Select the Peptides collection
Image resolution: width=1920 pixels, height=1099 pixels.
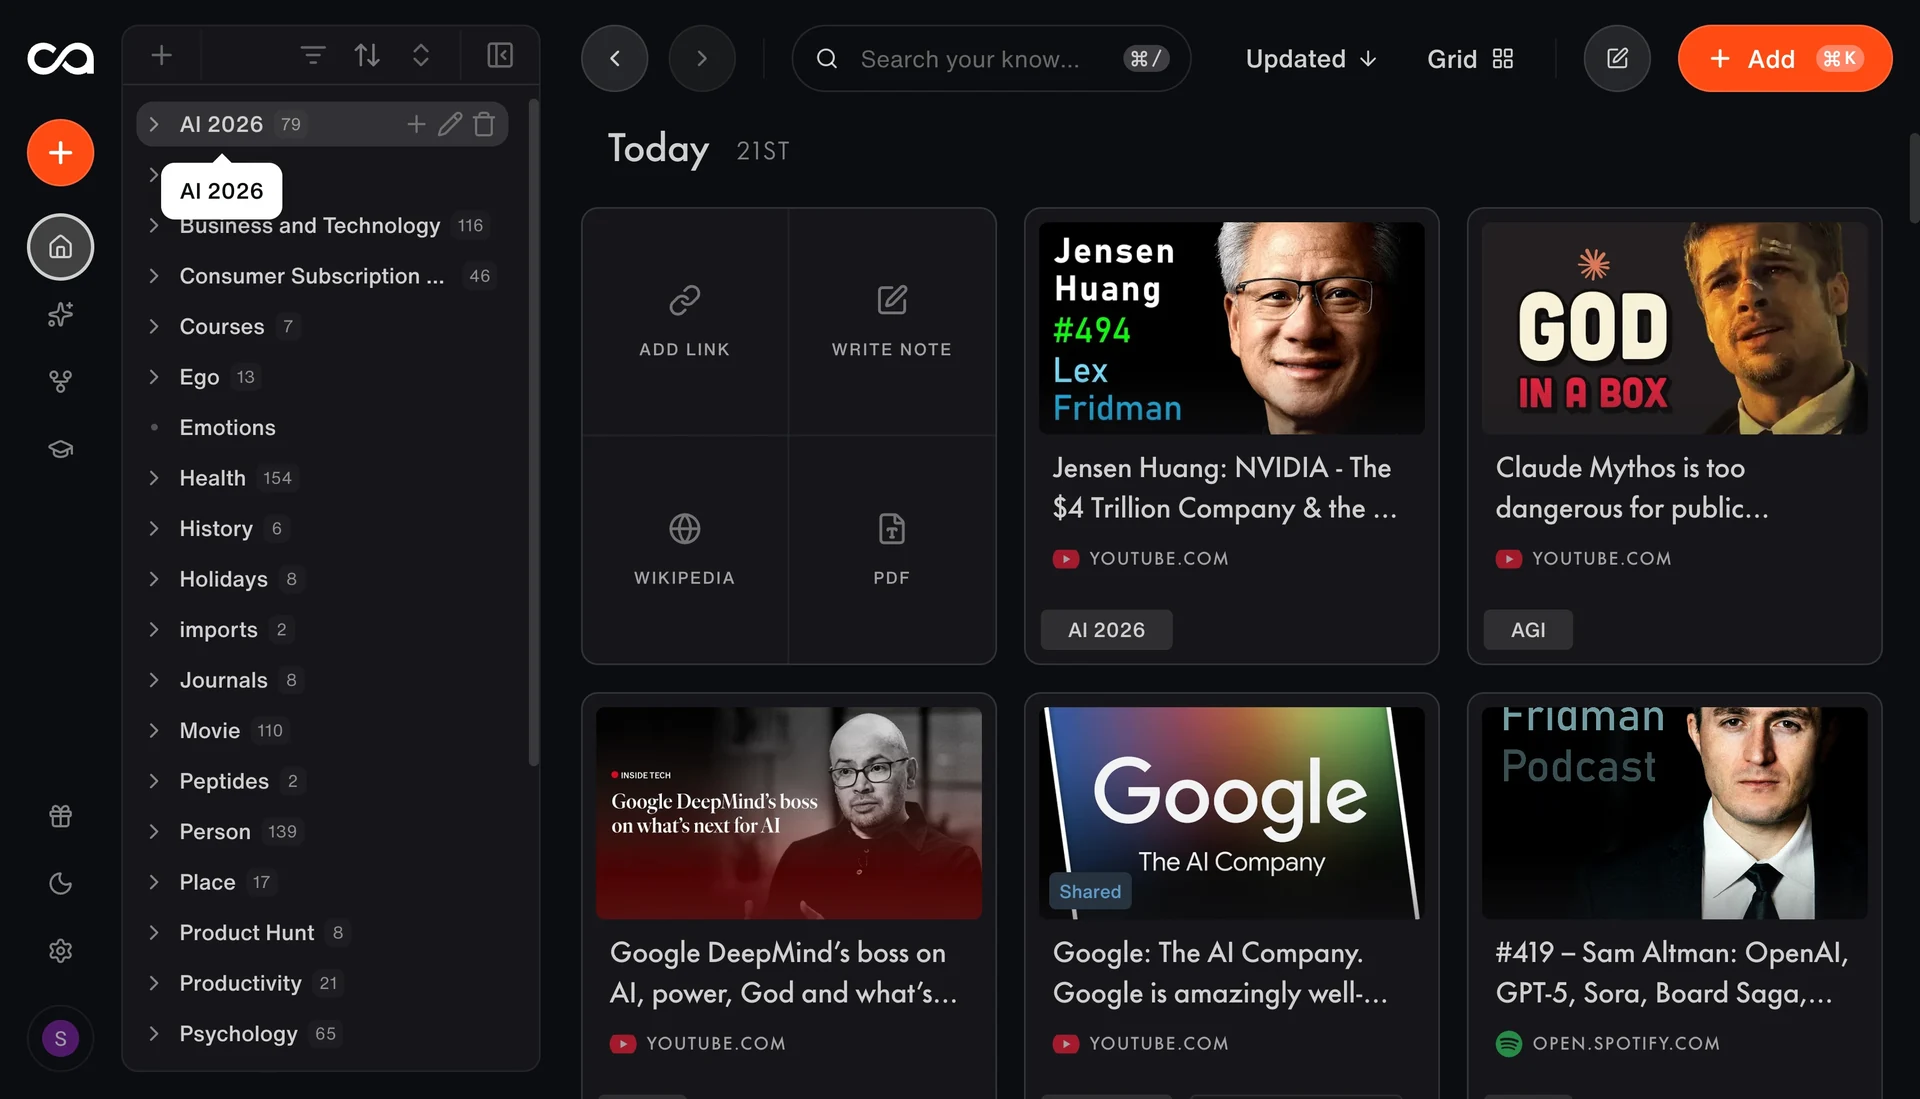(322, 781)
